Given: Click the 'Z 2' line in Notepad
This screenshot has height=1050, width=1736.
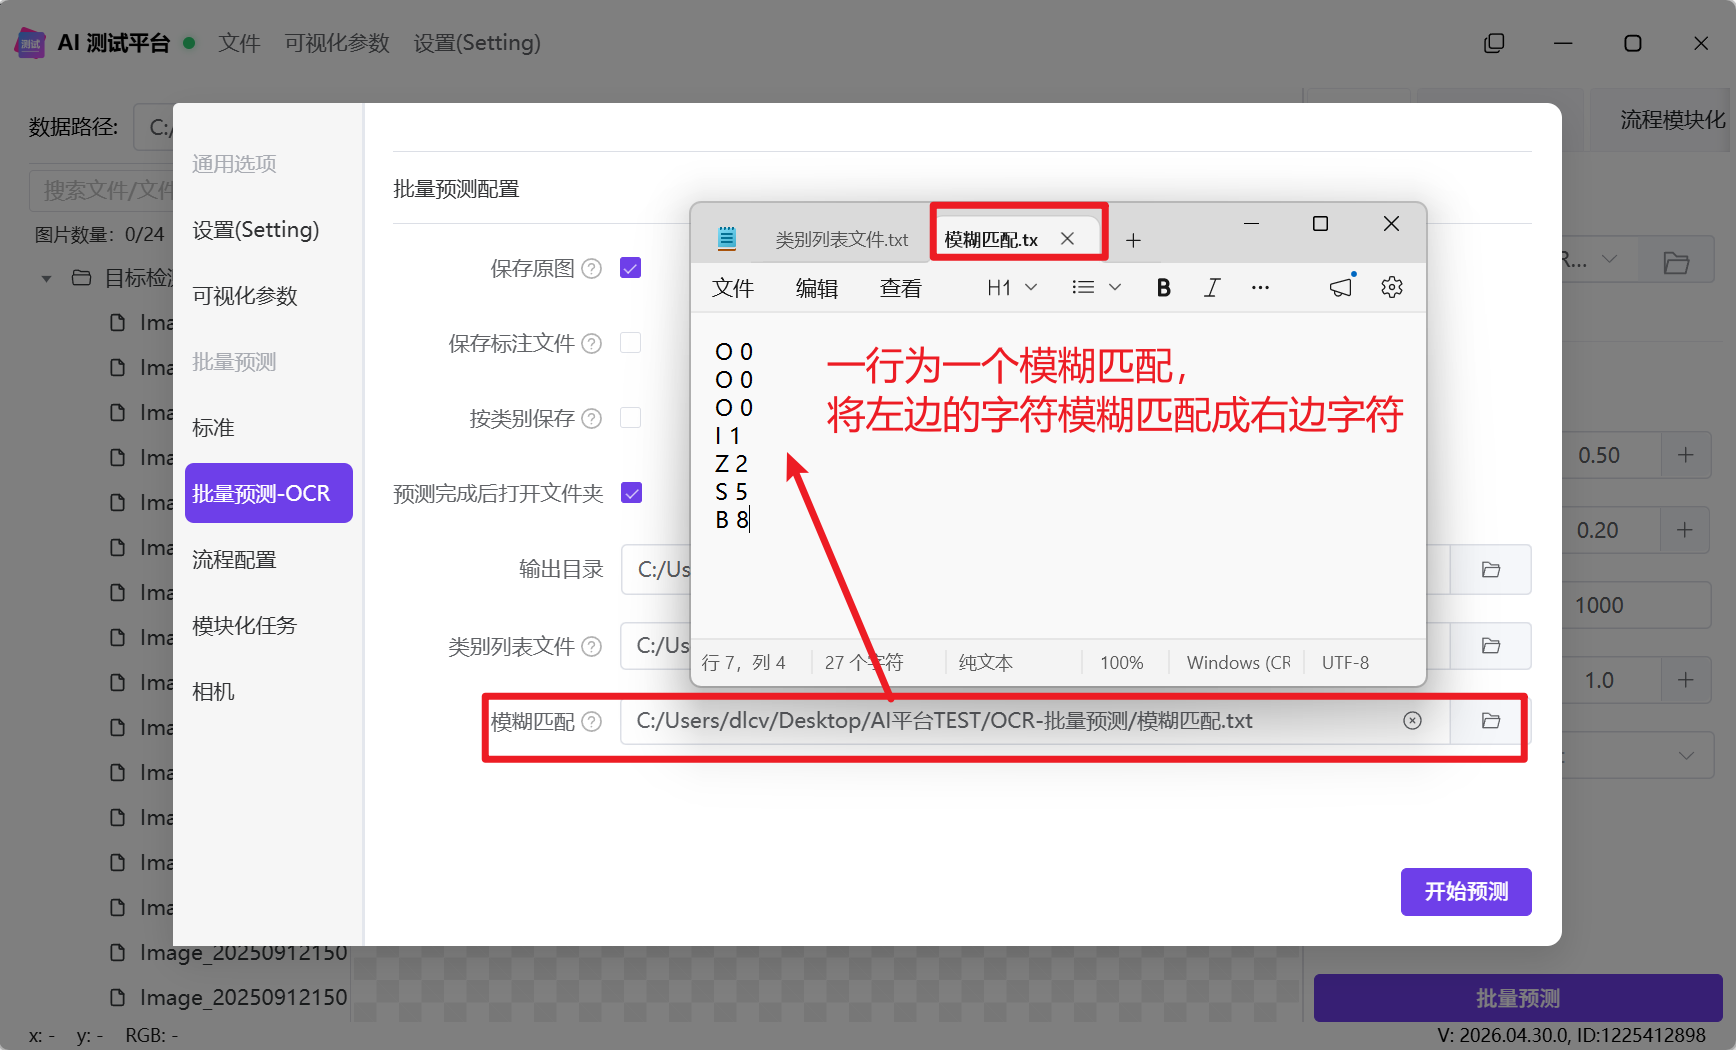Looking at the screenshot, I should (x=732, y=464).
